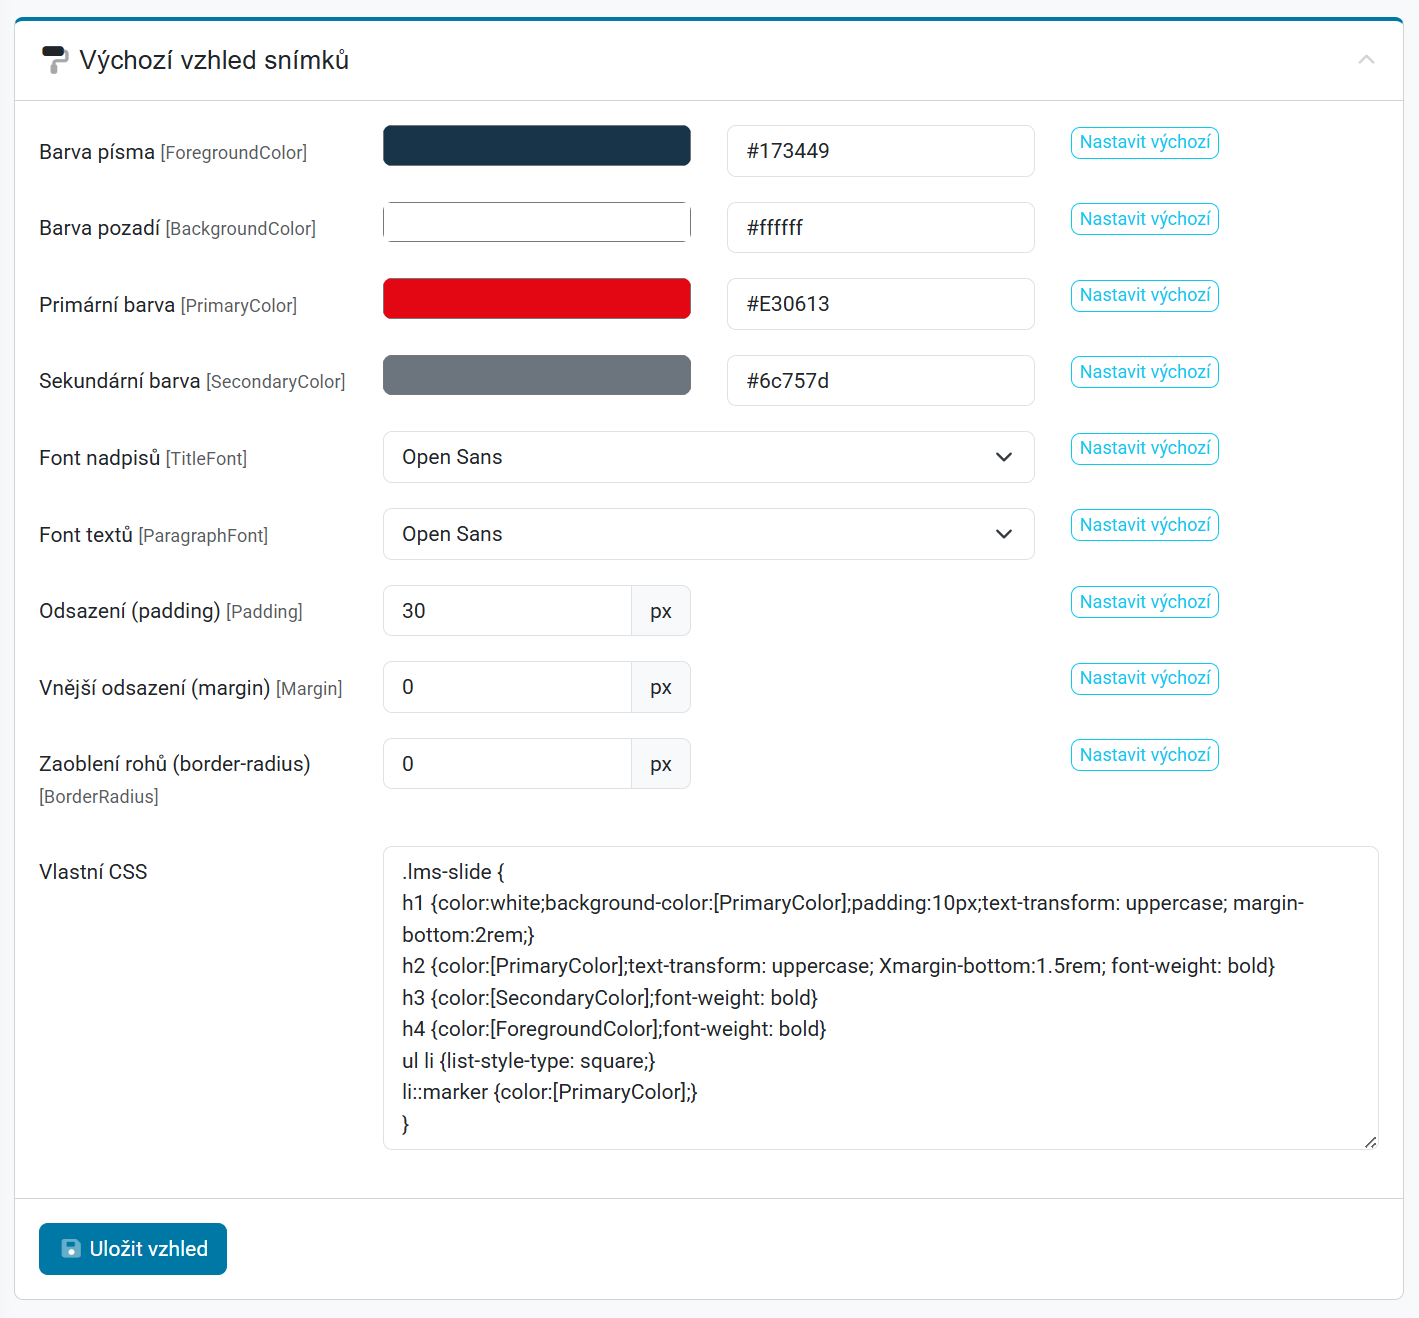Viewport: 1419px width, 1318px height.
Task: Click the paint roller icon in the header
Action: [54, 60]
